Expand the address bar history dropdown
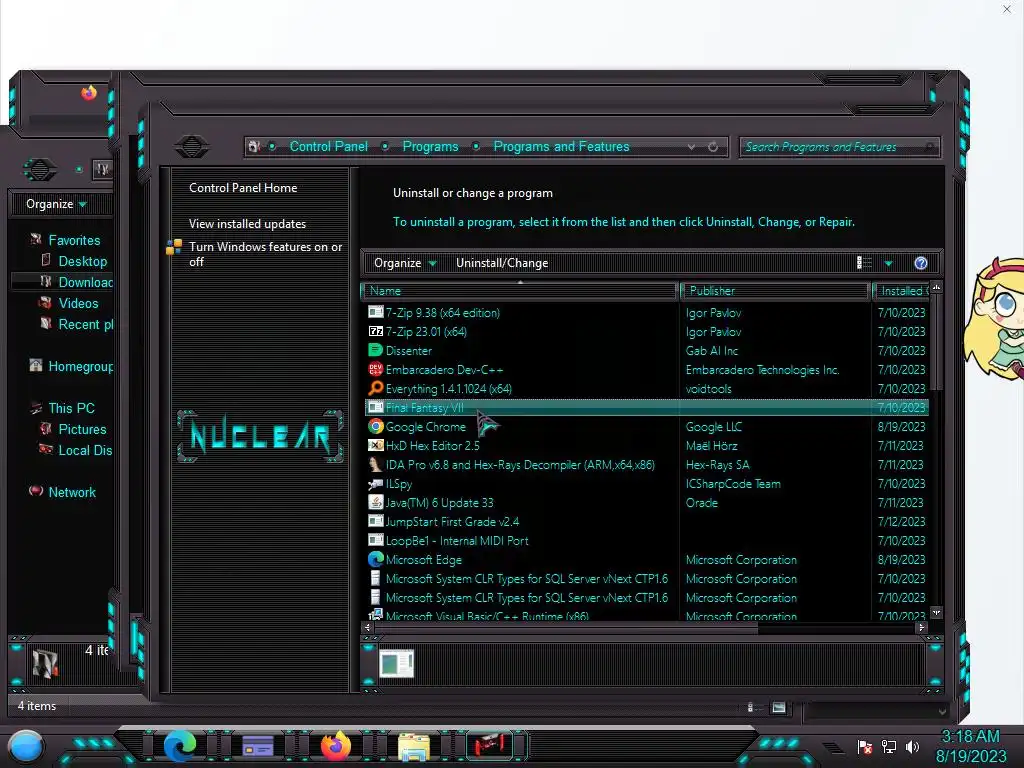The height and width of the screenshot is (768, 1024). click(x=691, y=147)
